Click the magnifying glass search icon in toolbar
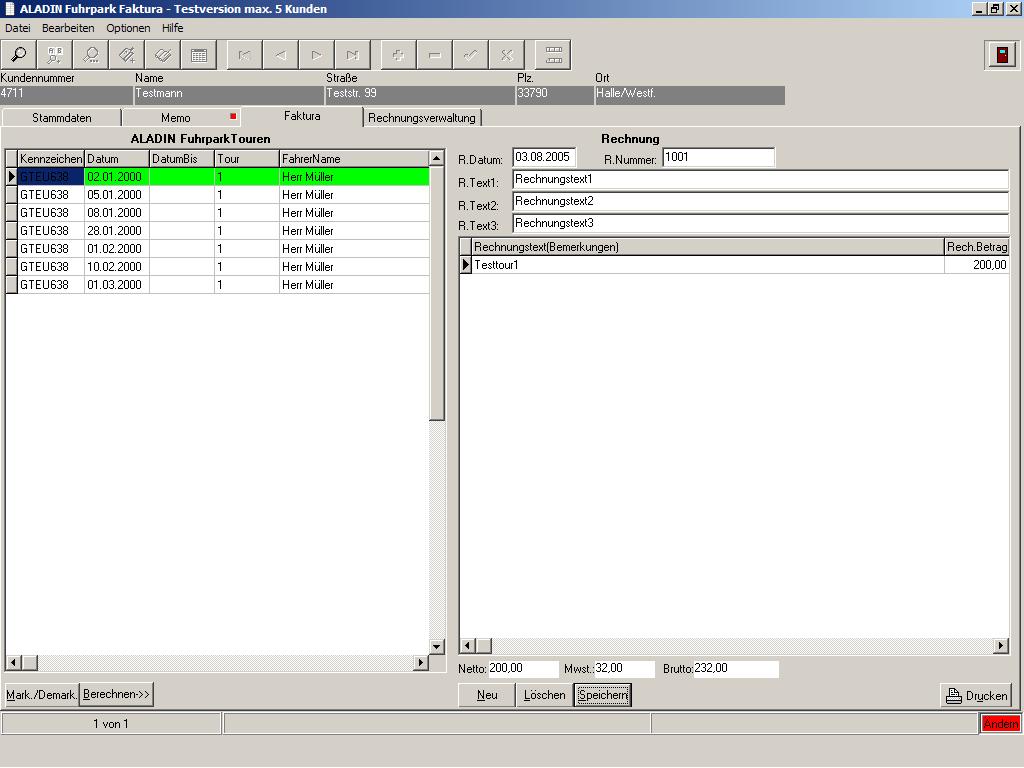Screen dimensions: 1024x768 pyautogui.click(x=19, y=55)
